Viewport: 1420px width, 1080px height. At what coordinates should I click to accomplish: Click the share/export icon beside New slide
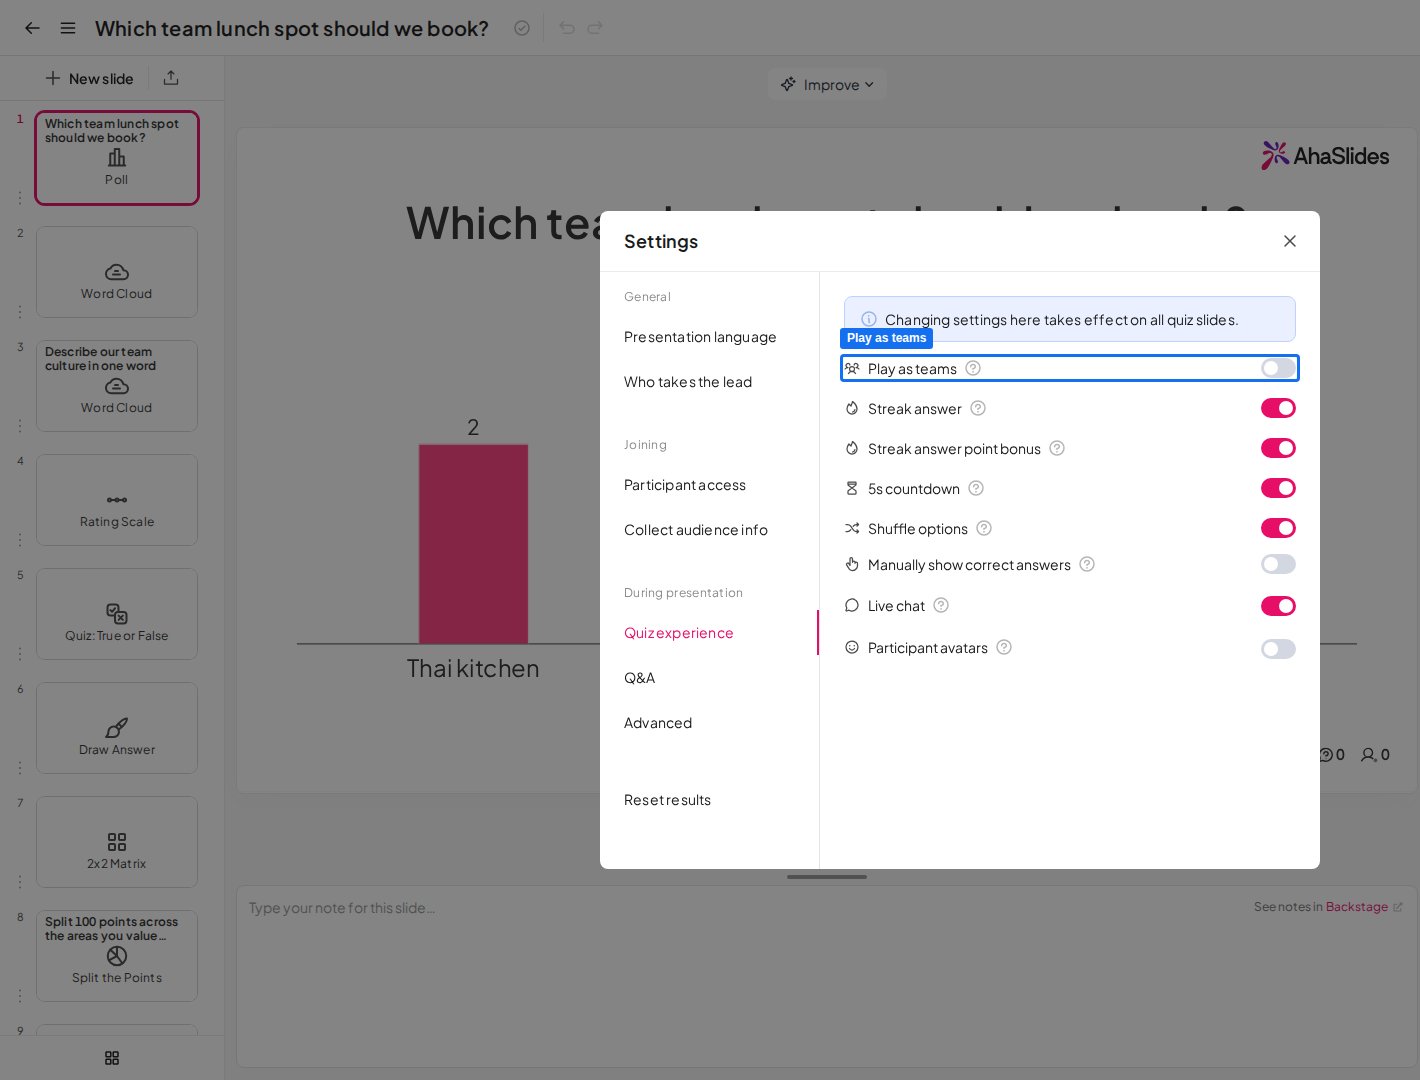pos(171,78)
